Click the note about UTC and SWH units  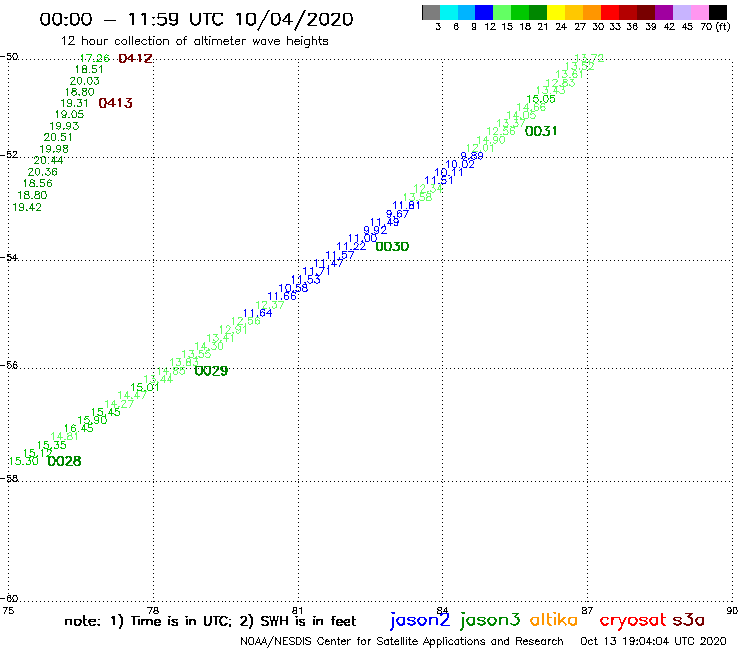point(210,621)
